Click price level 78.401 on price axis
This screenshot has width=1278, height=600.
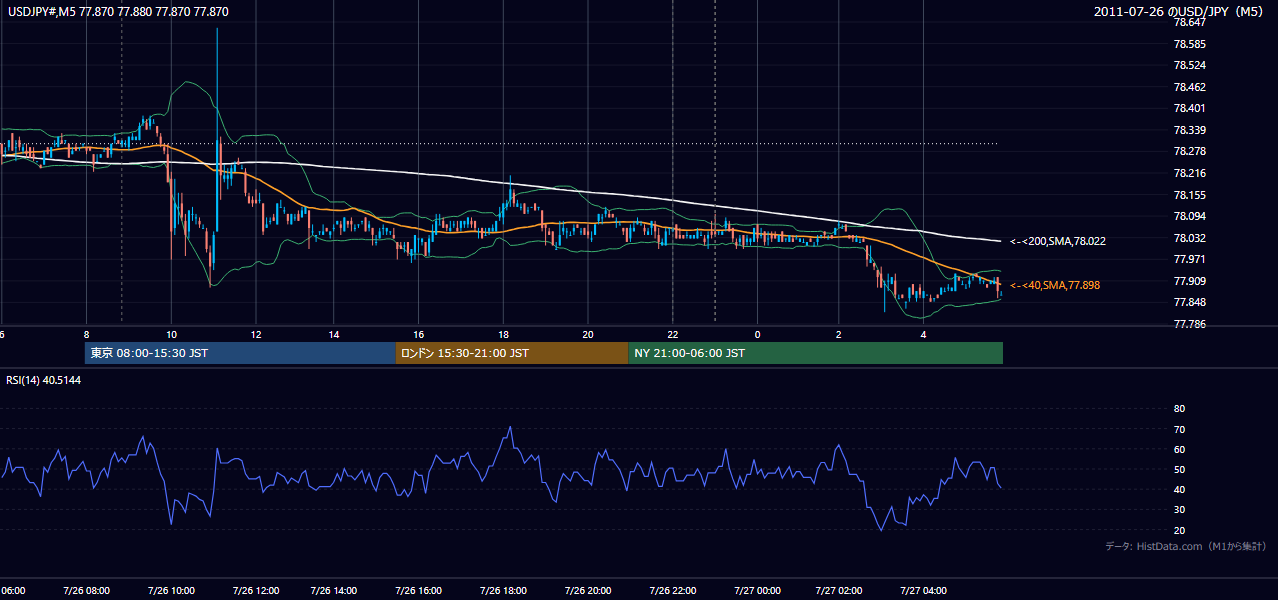point(1189,108)
